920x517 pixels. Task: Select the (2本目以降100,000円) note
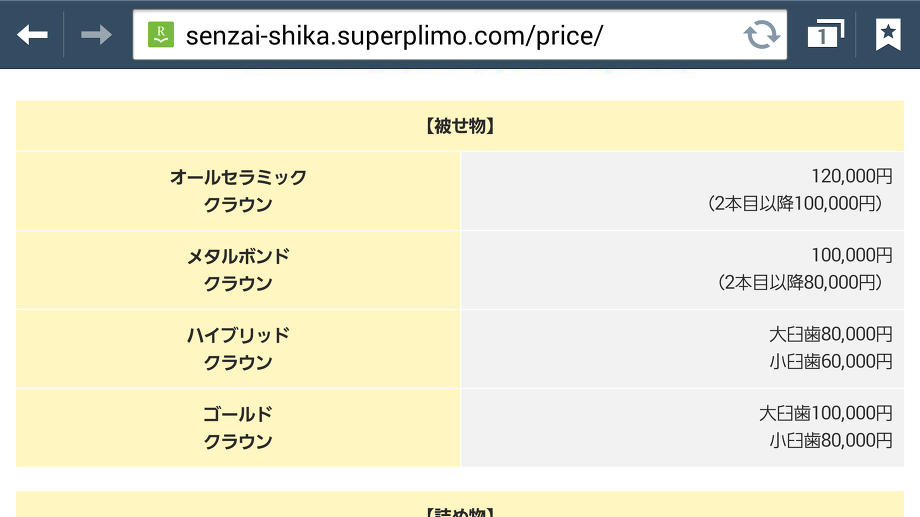795,204
